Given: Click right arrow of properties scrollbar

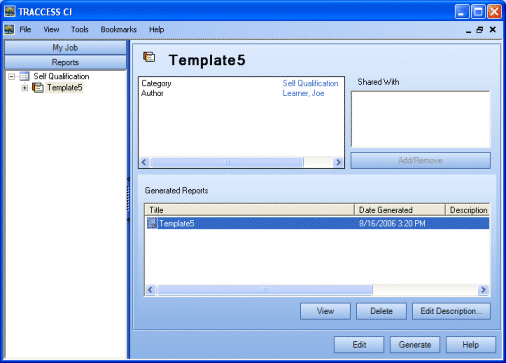Looking at the screenshot, I should click(338, 162).
